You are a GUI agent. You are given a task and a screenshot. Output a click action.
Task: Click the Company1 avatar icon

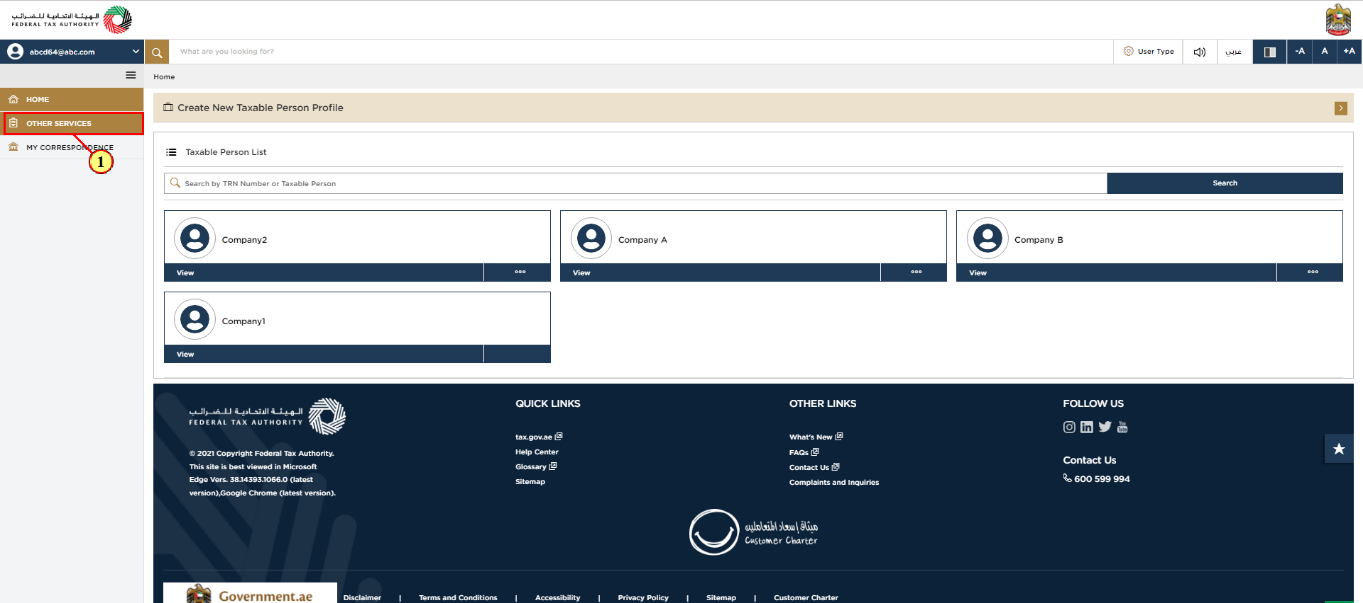195,319
